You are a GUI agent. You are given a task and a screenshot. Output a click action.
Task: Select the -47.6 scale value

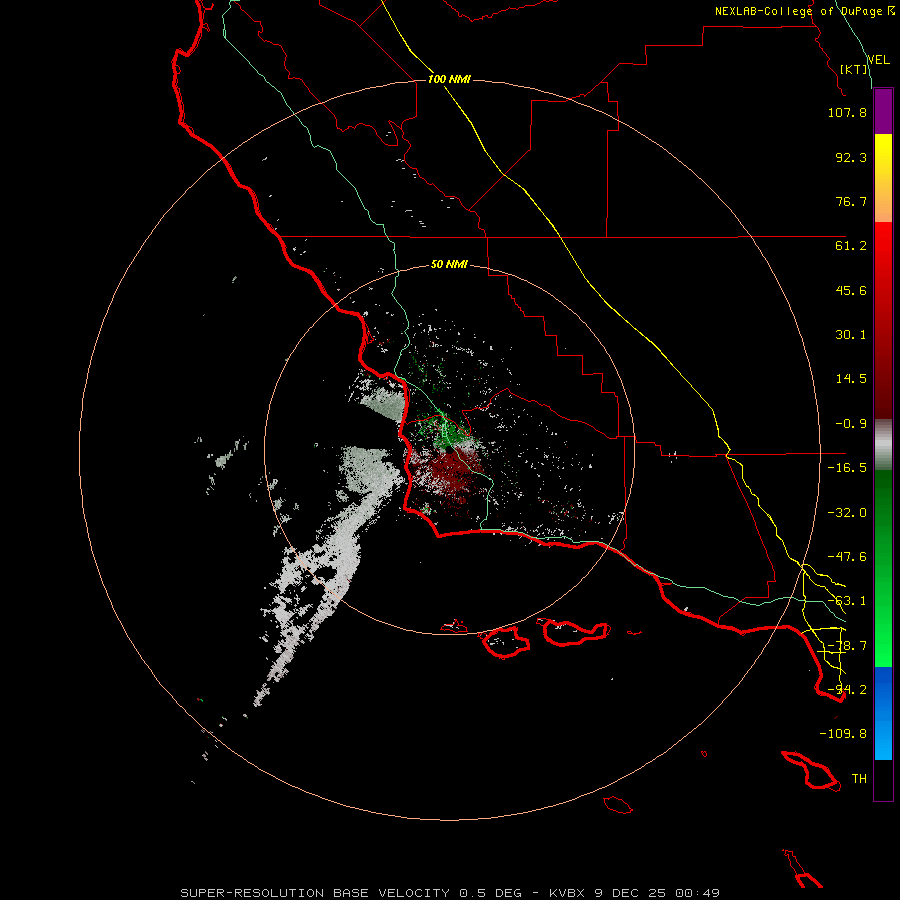(847, 557)
